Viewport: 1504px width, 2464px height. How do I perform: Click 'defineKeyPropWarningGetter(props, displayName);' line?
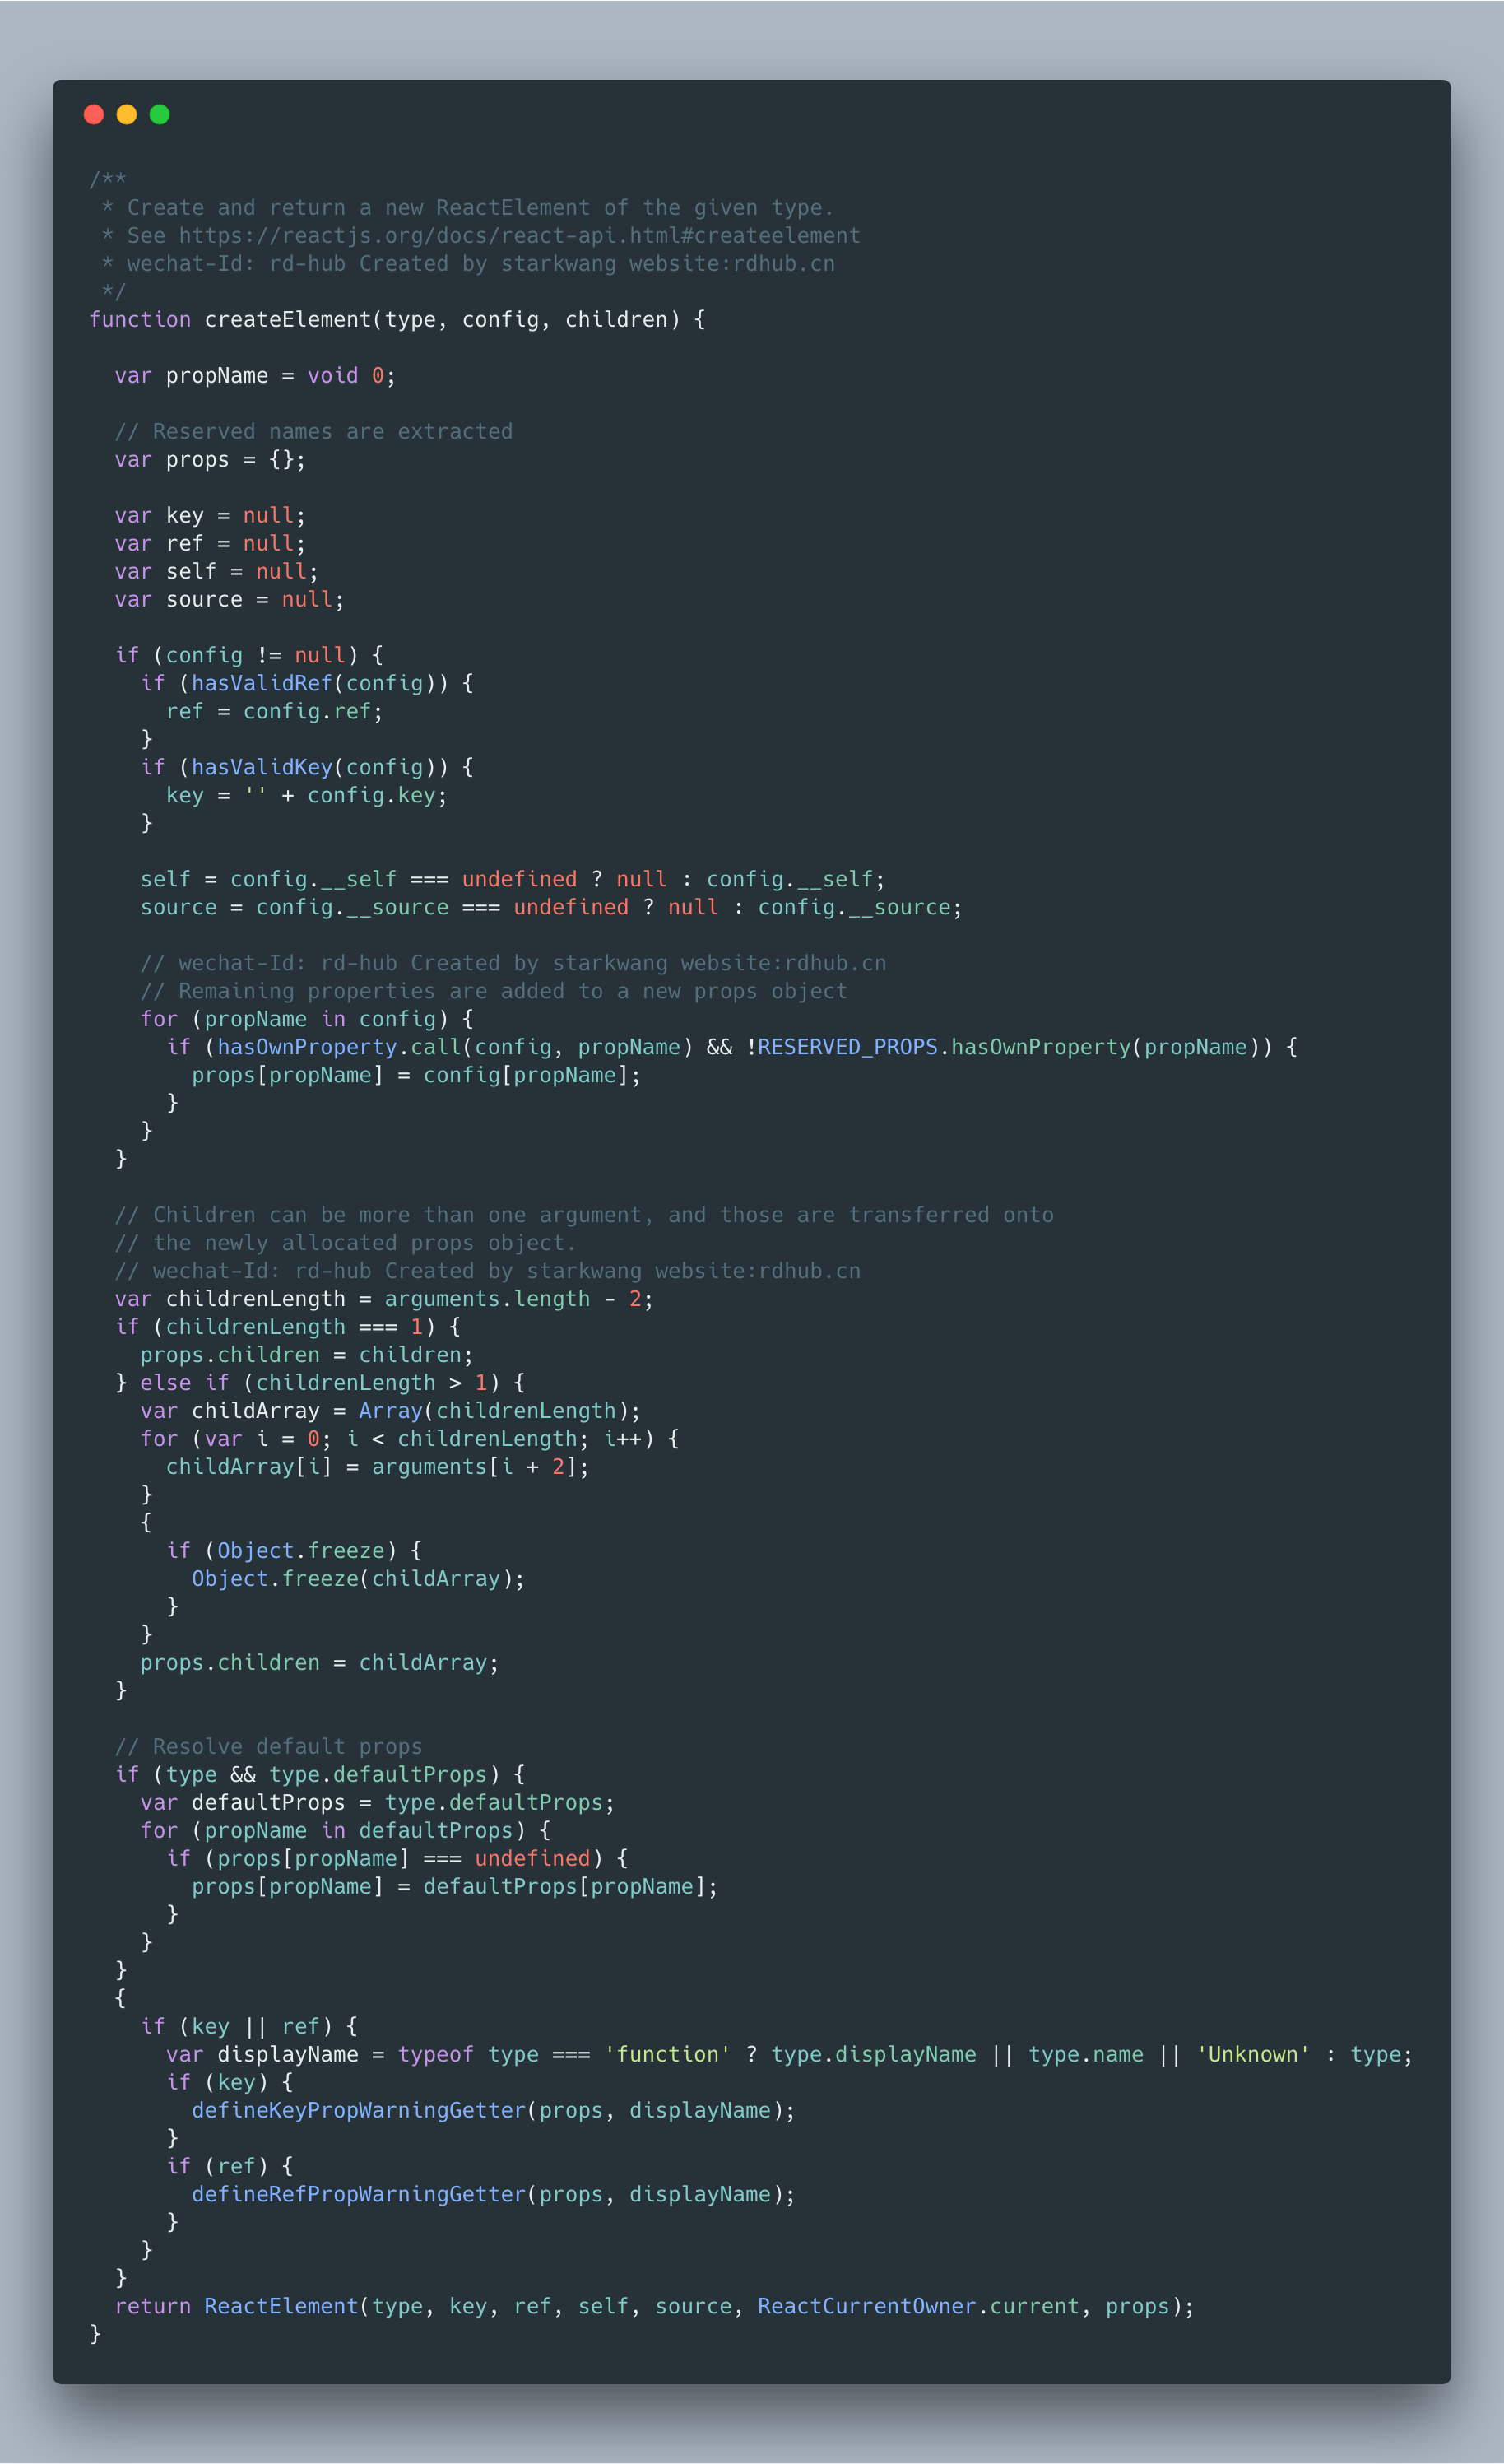pyautogui.click(x=494, y=2112)
